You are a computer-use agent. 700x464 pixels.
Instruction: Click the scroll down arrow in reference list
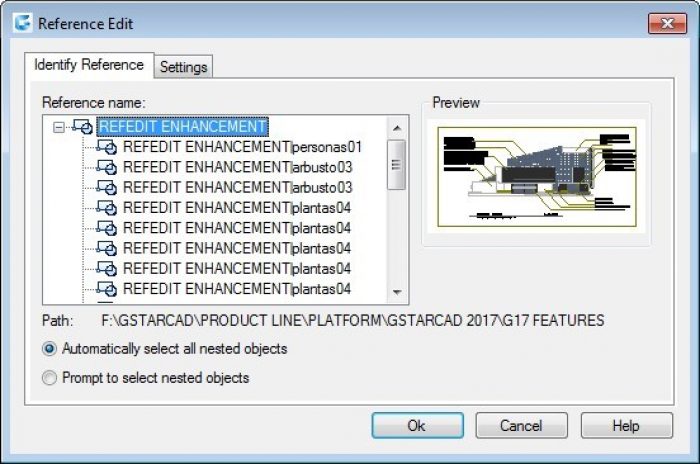coord(396,293)
